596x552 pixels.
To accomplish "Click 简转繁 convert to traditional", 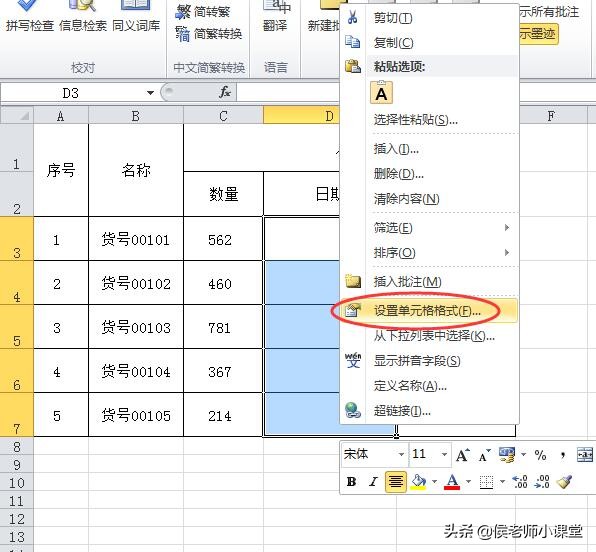I will tap(203, 12).
